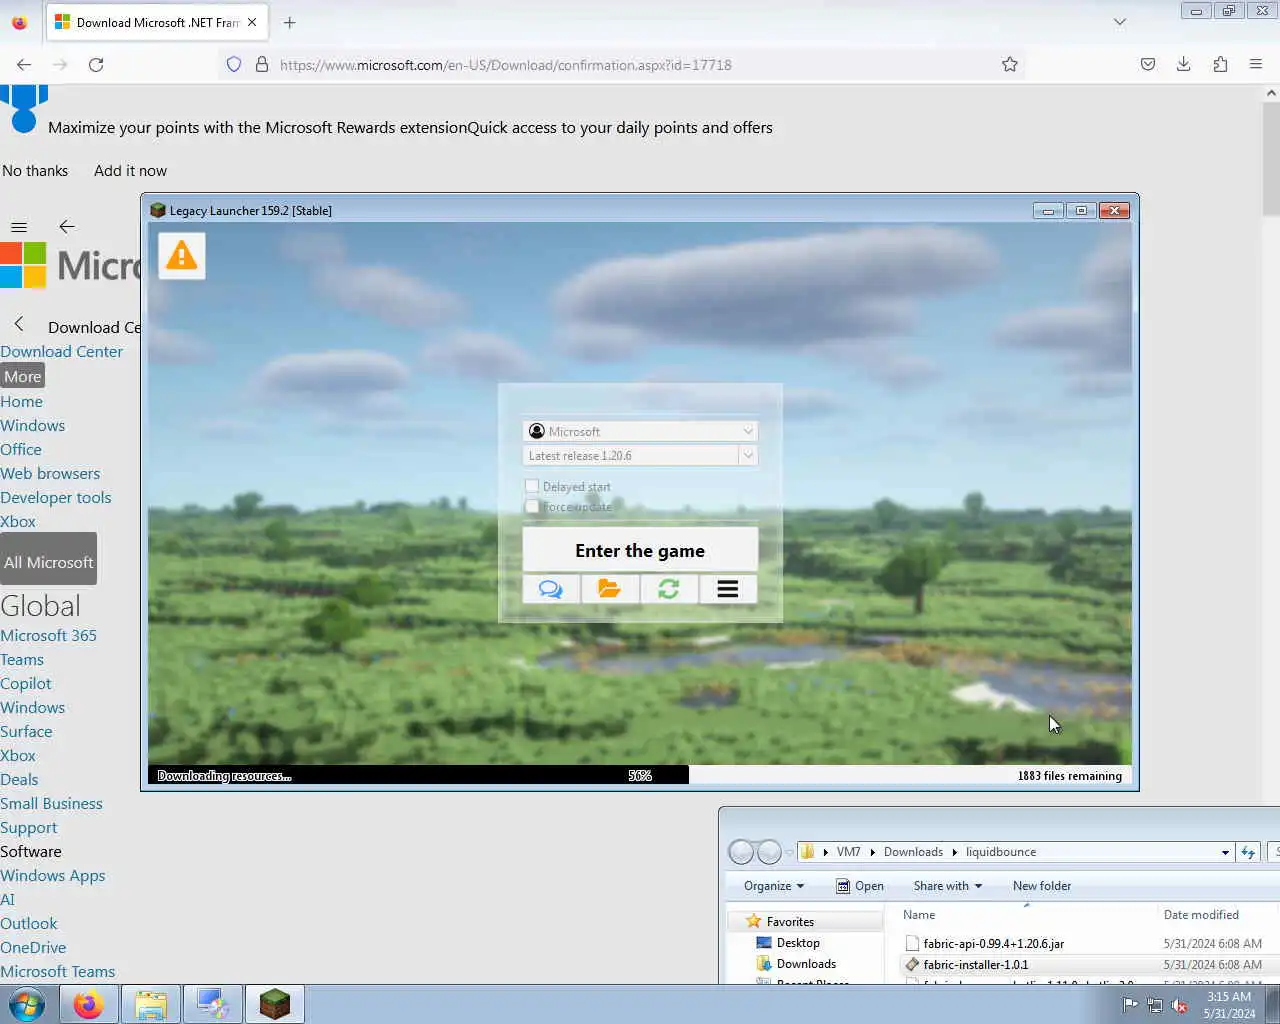
Task: Select Desktop under Favorites in Explorer
Action: [x=798, y=943]
